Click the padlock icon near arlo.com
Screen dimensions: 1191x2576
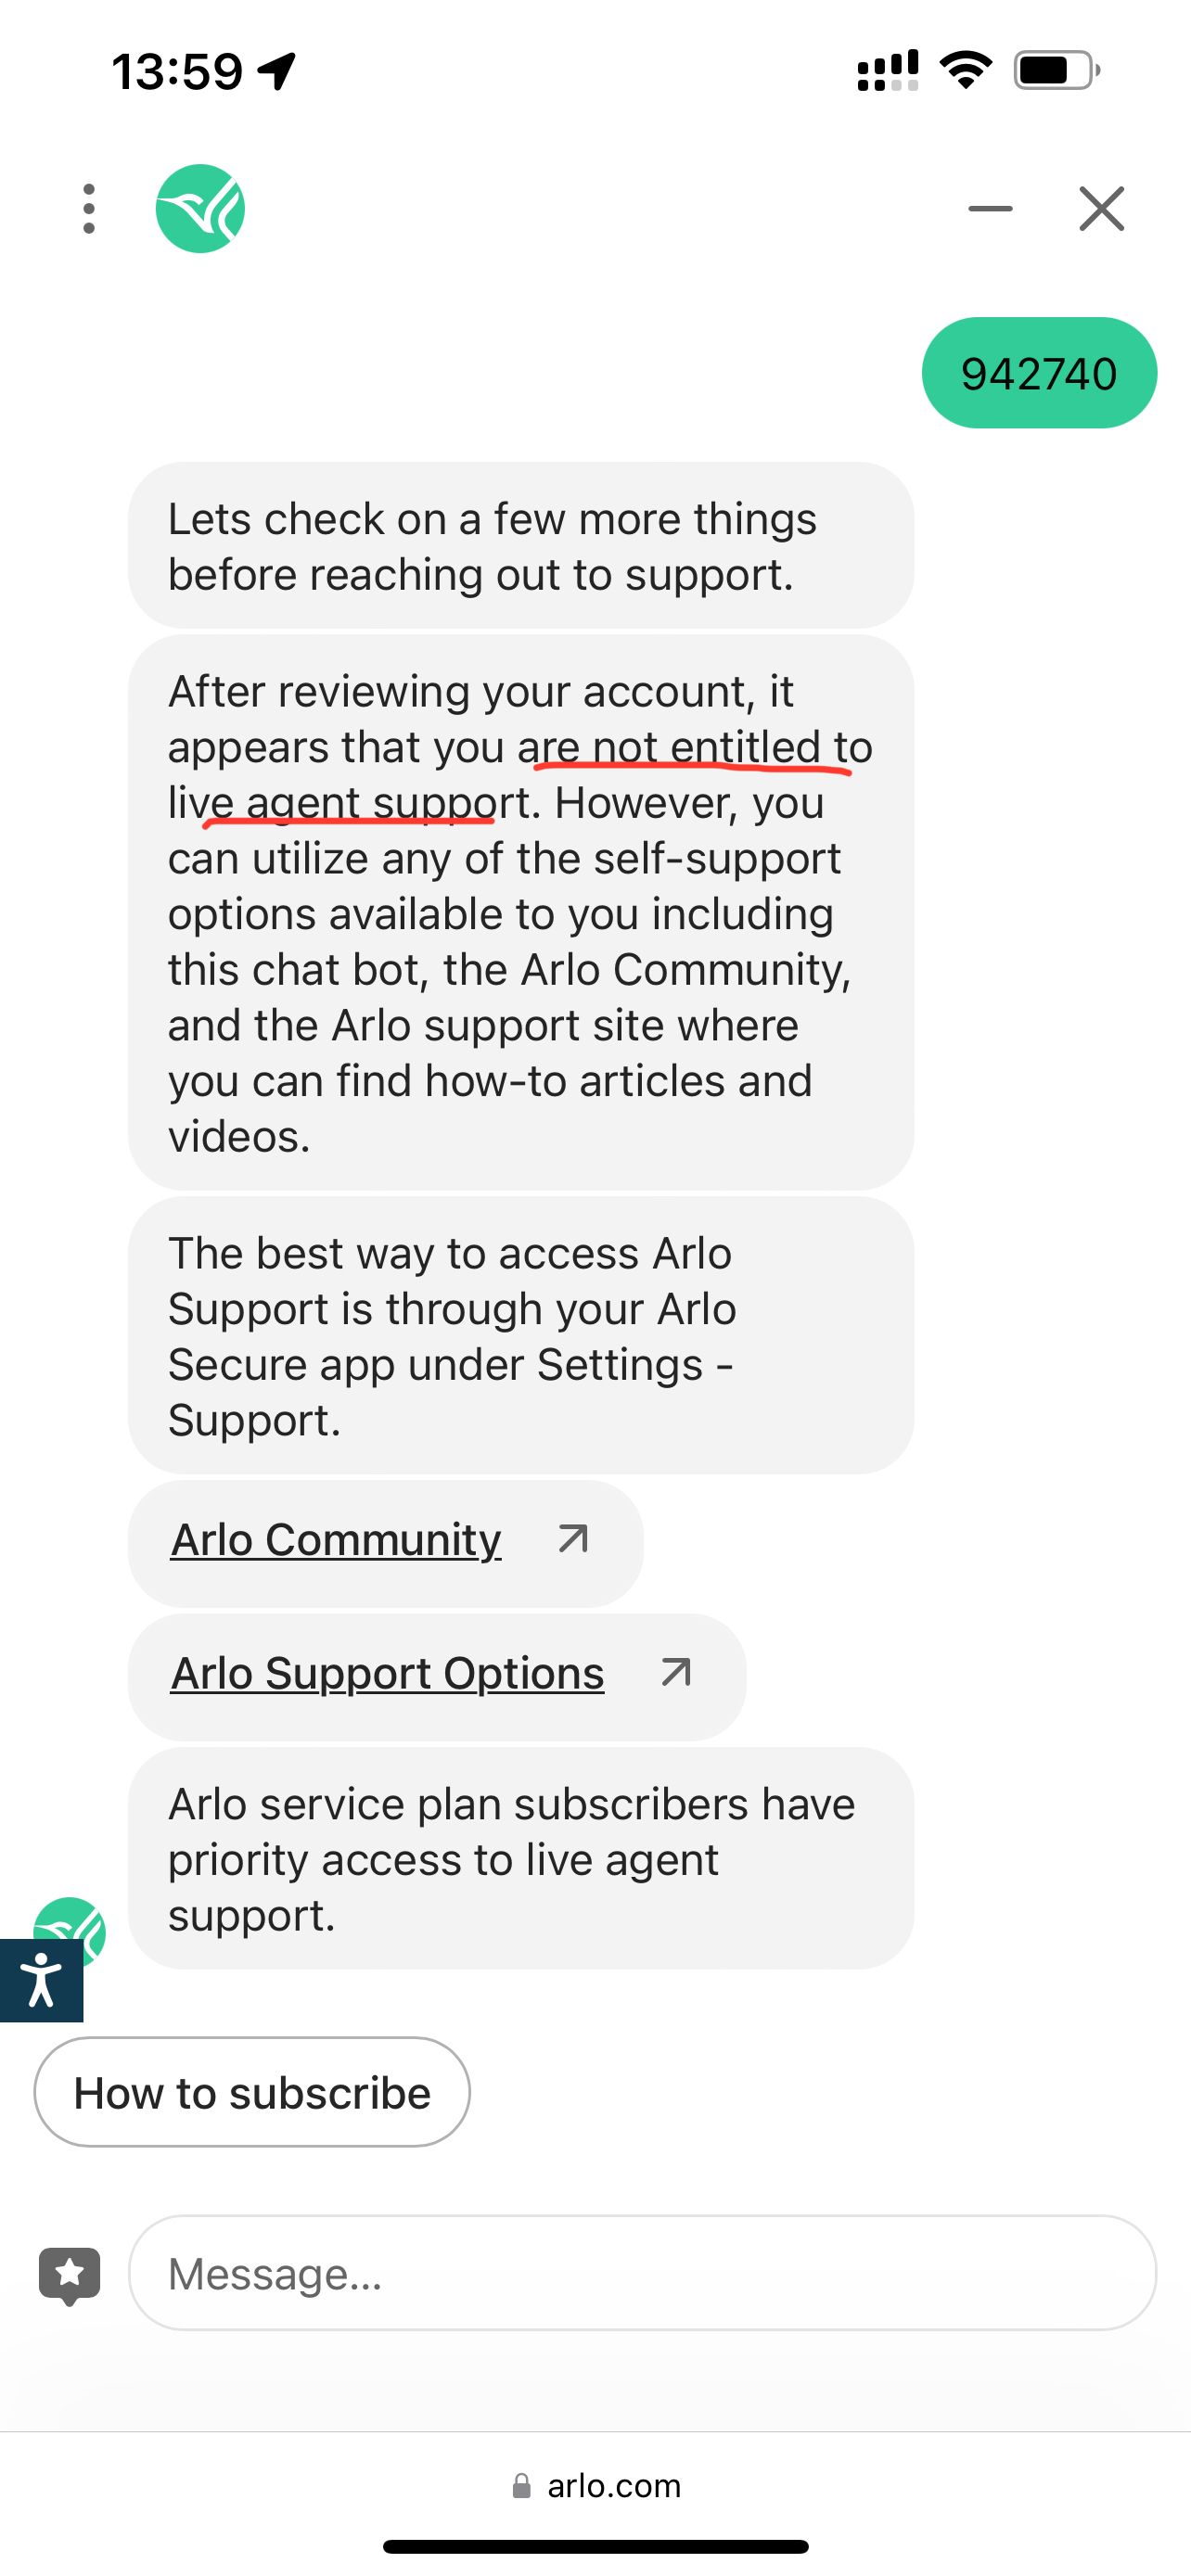coord(522,2486)
